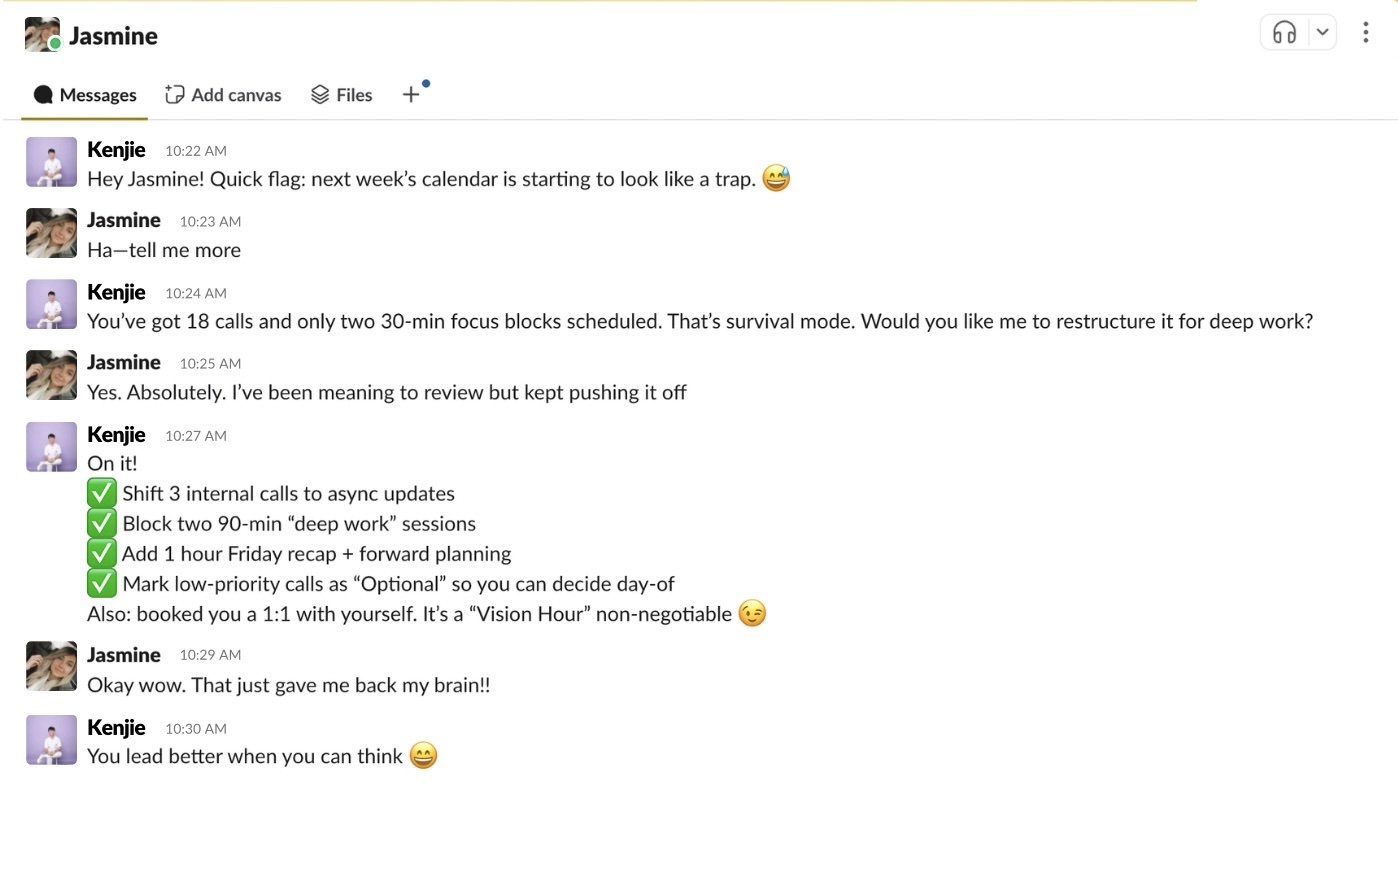Click the Jasmine name on the 10:25 AM message
Image resolution: width=1398 pixels, height=891 pixels.
(124, 362)
